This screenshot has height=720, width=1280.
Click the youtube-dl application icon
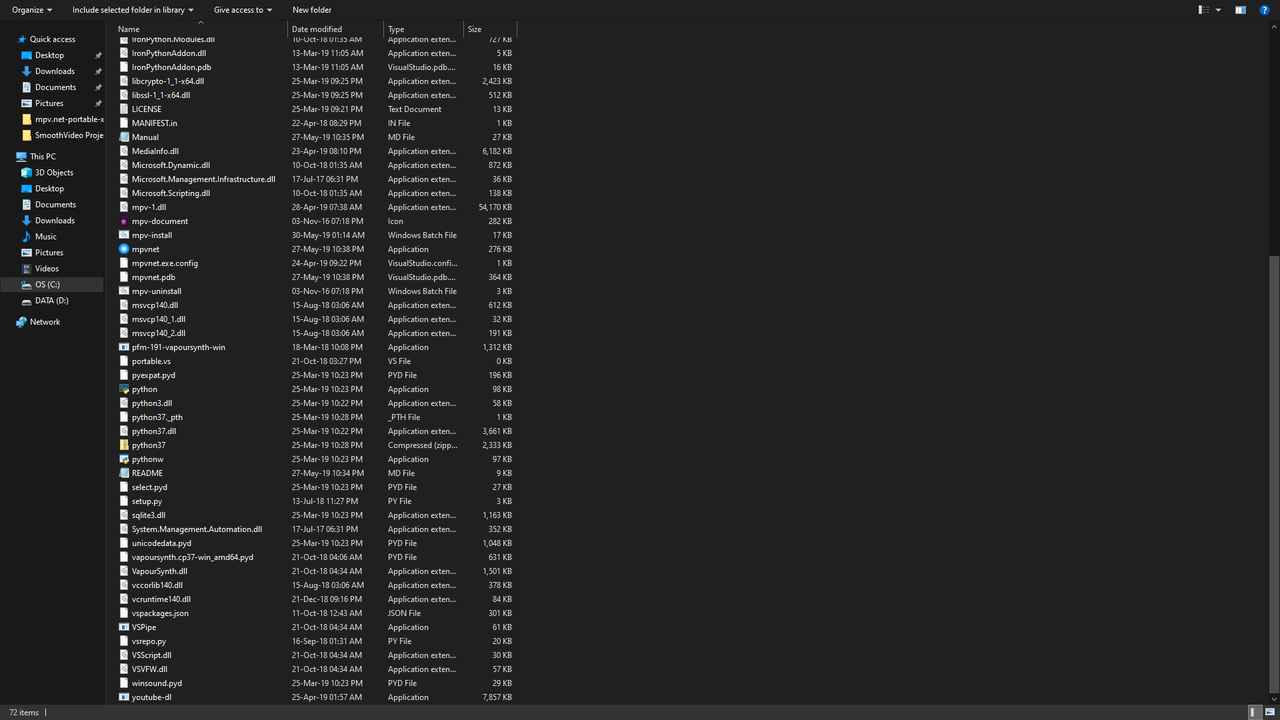point(124,697)
